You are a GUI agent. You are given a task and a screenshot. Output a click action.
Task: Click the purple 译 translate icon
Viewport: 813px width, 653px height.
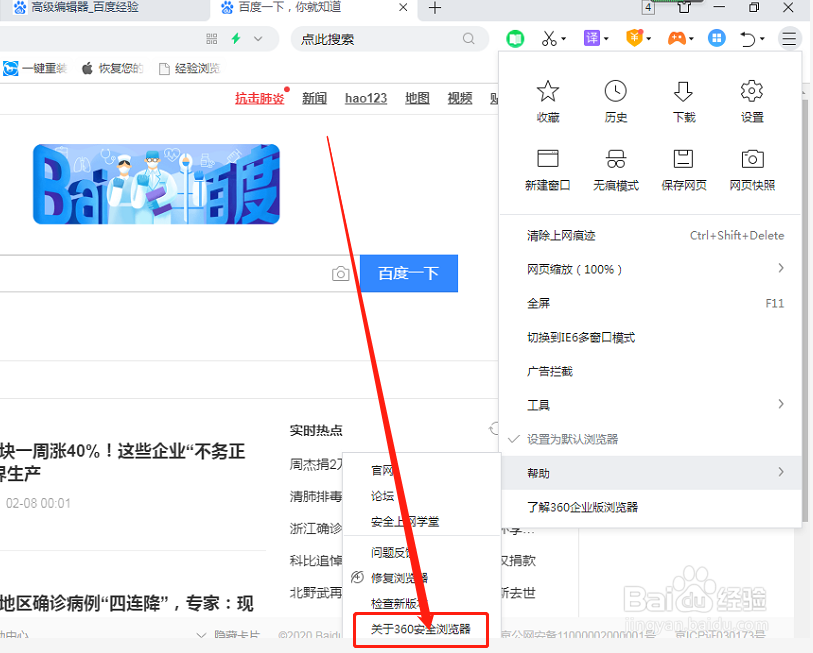pos(592,38)
